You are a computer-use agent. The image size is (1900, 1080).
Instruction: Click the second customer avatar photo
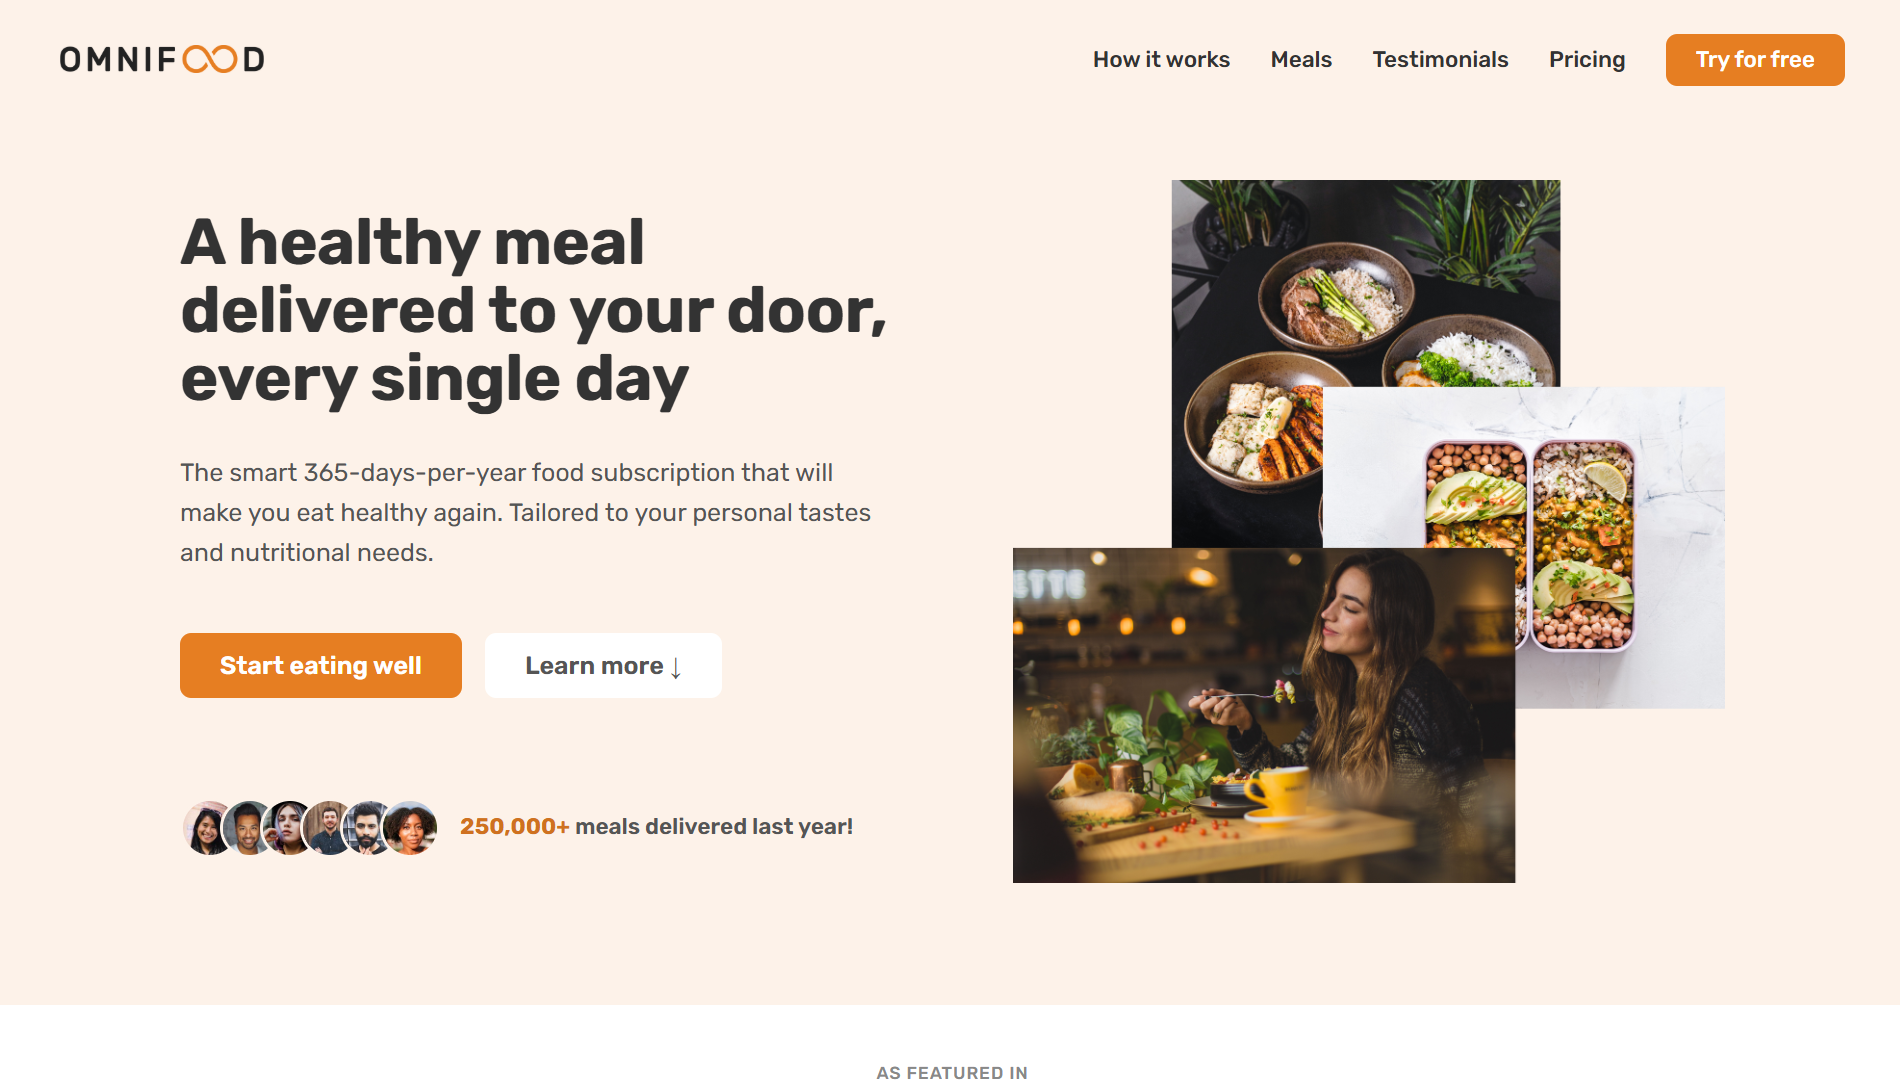pyautogui.click(x=247, y=828)
